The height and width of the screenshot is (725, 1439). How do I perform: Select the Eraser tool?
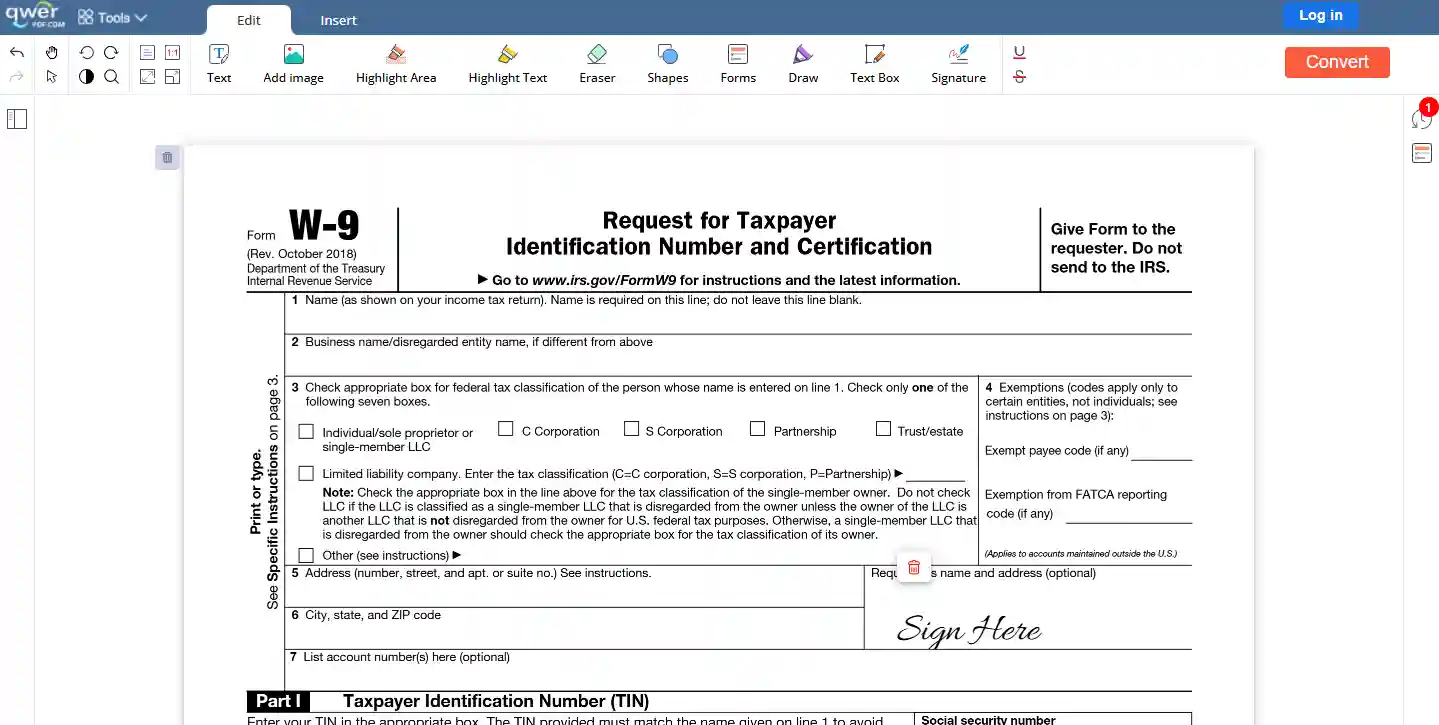coord(597,64)
